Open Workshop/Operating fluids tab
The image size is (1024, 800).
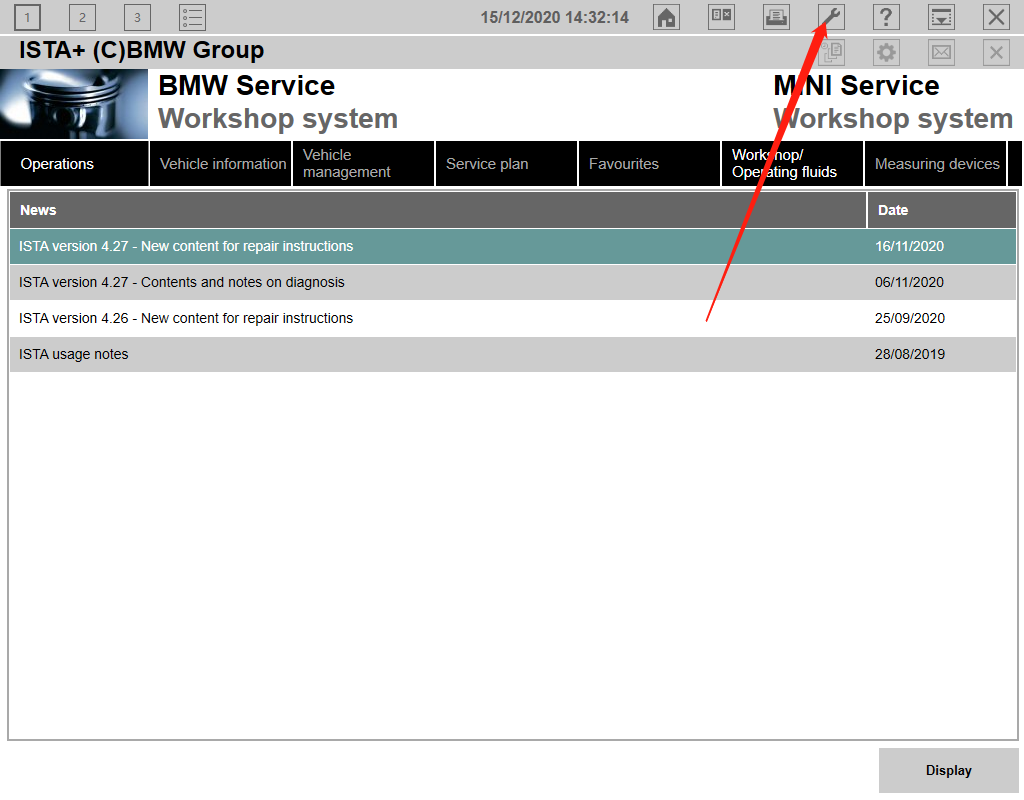[793, 164]
